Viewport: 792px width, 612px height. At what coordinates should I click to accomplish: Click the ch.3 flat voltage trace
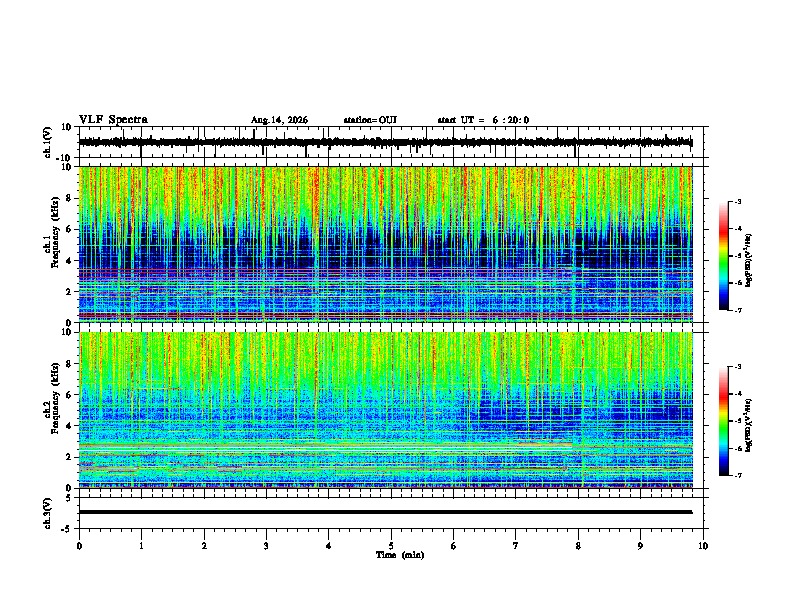pyautogui.click(x=385, y=512)
